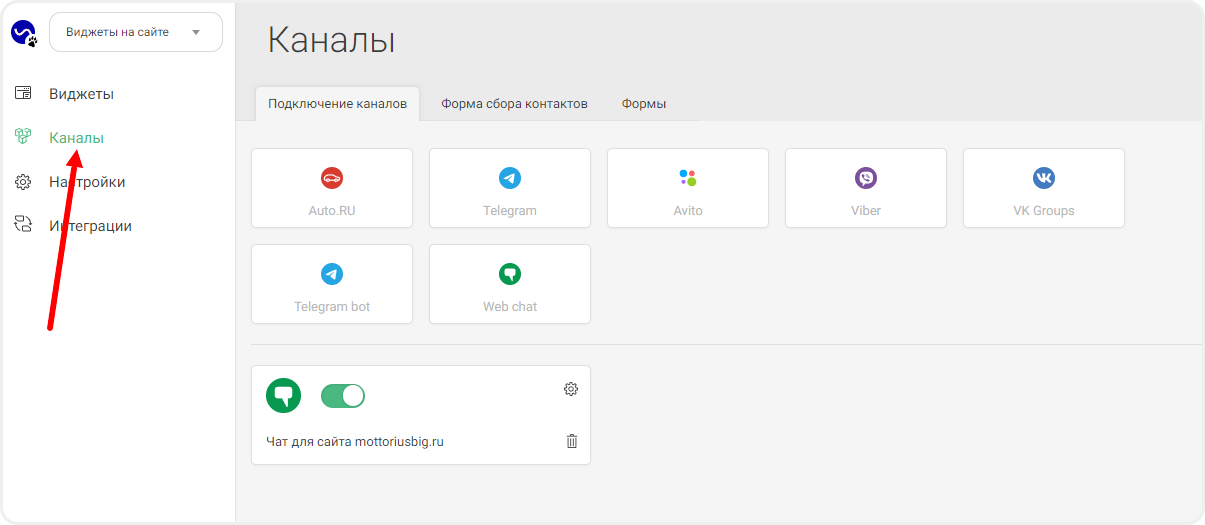Screen dimensions: 1205x525
Task: Click the large green chat icon in channel card
Action: (284, 396)
